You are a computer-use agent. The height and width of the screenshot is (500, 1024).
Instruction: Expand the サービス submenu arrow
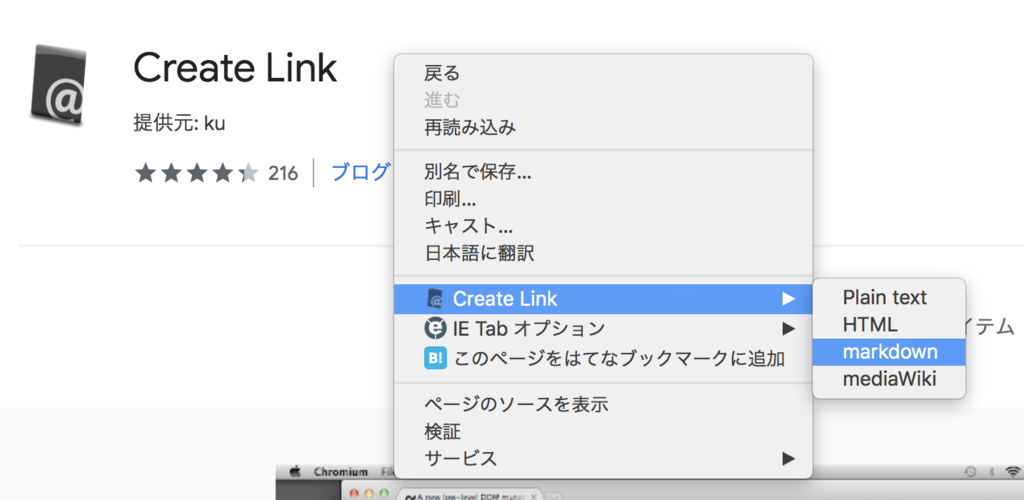[x=788, y=459]
